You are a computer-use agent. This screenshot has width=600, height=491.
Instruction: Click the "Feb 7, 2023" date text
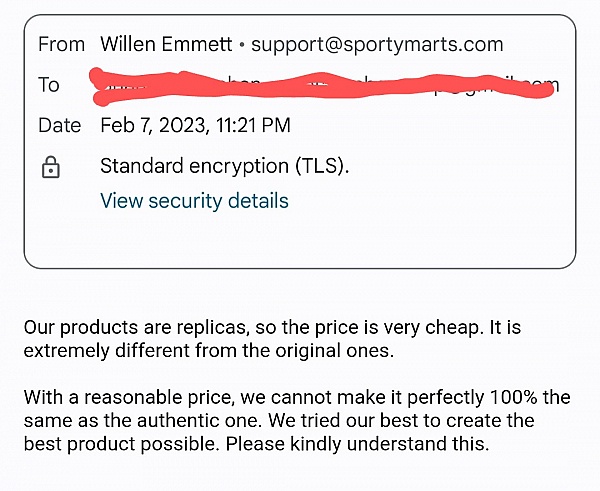click(155, 126)
